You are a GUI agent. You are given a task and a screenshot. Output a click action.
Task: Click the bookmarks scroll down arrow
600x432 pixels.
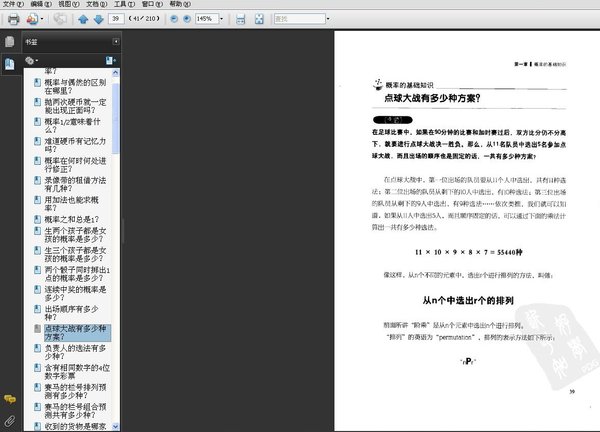click(x=116, y=426)
